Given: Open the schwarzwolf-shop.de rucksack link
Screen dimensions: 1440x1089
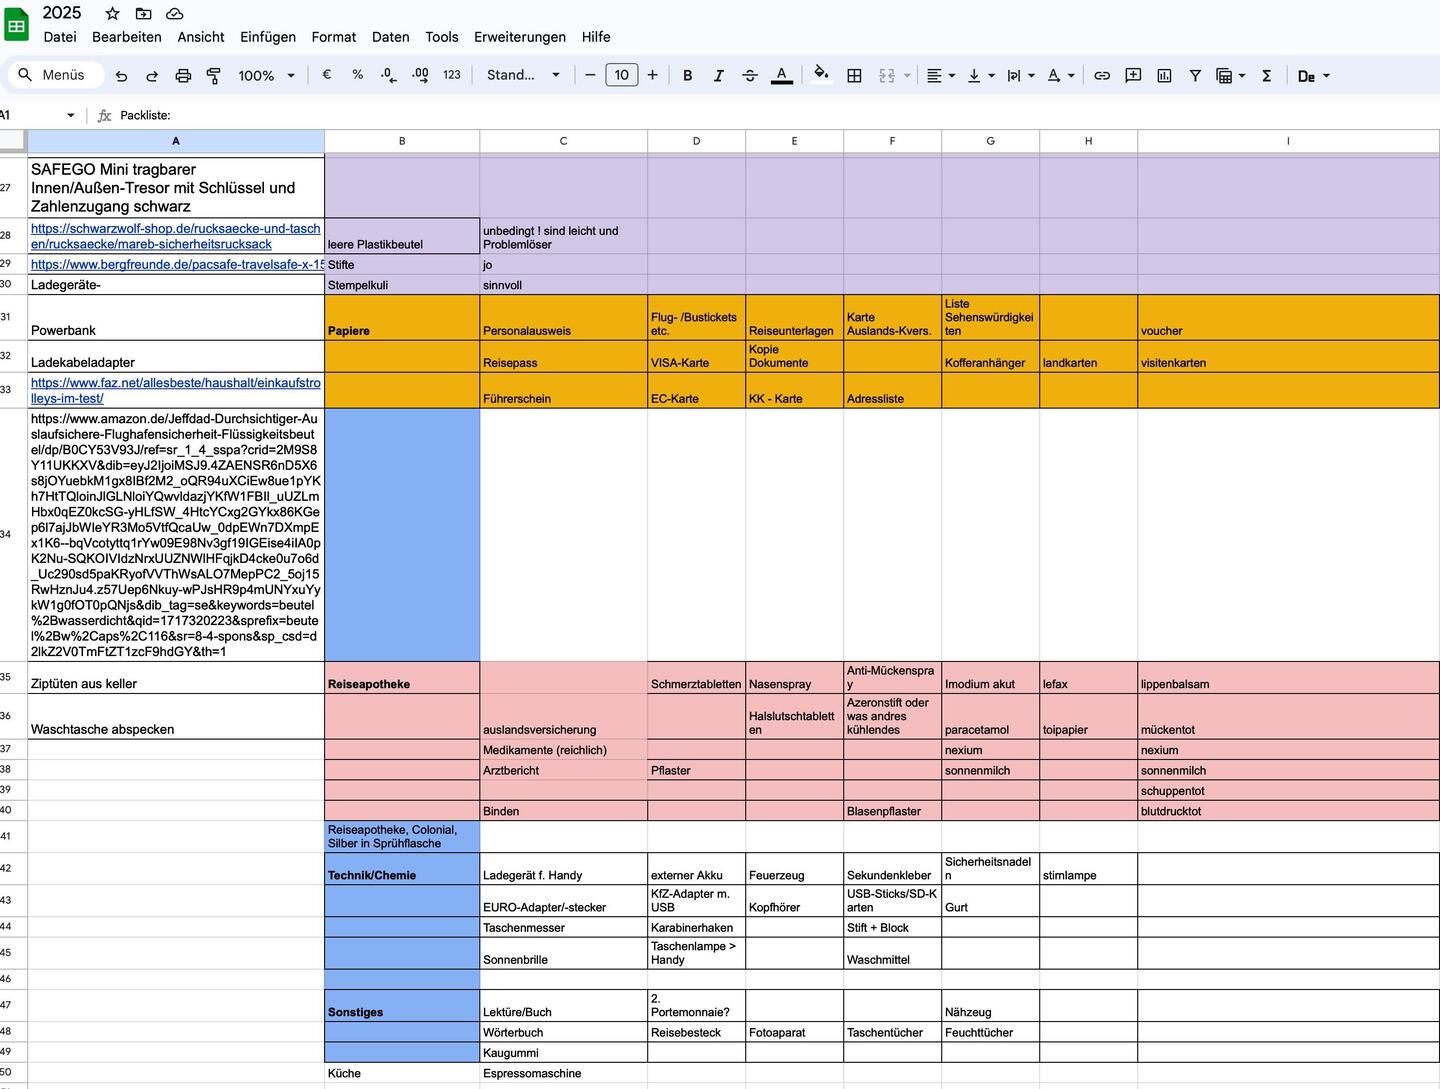Looking at the screenshot, I should (x=175, y=236).
